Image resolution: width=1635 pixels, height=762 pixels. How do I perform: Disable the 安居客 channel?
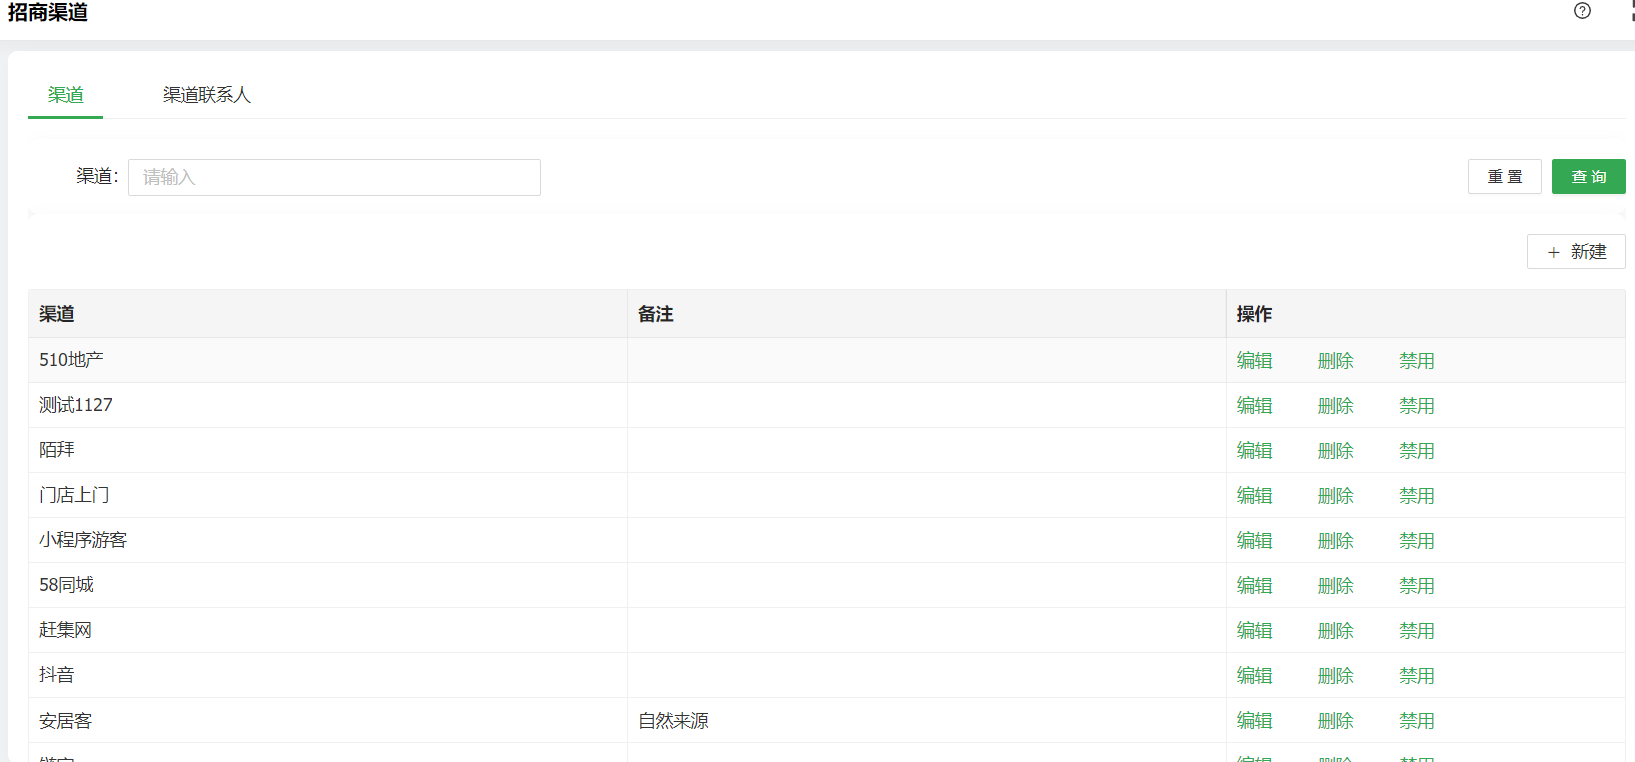[x=1416, y=721]
